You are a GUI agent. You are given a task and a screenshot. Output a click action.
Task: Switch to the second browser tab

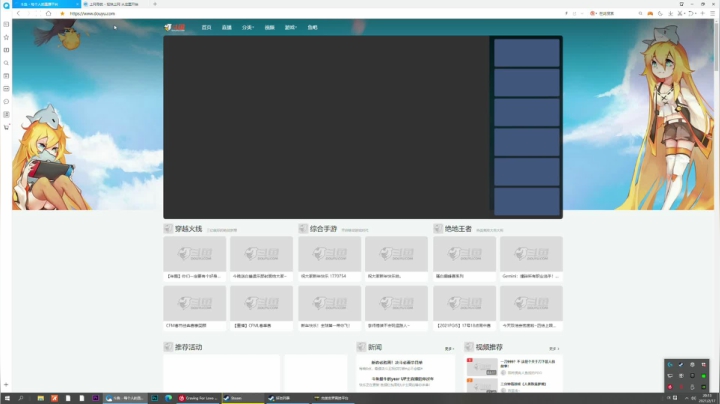pyautogui.click(x=115, y=4)
